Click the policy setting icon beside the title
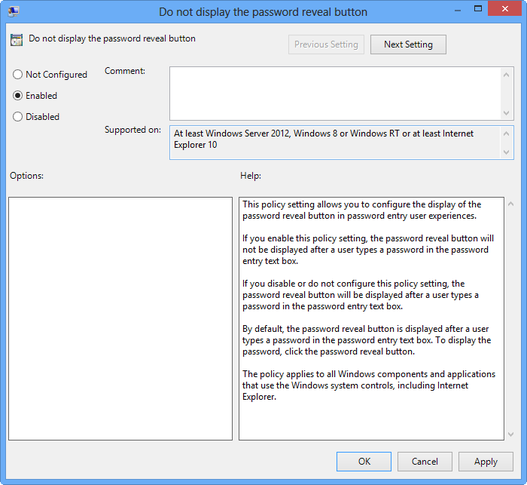 click(x=16, y=40)
